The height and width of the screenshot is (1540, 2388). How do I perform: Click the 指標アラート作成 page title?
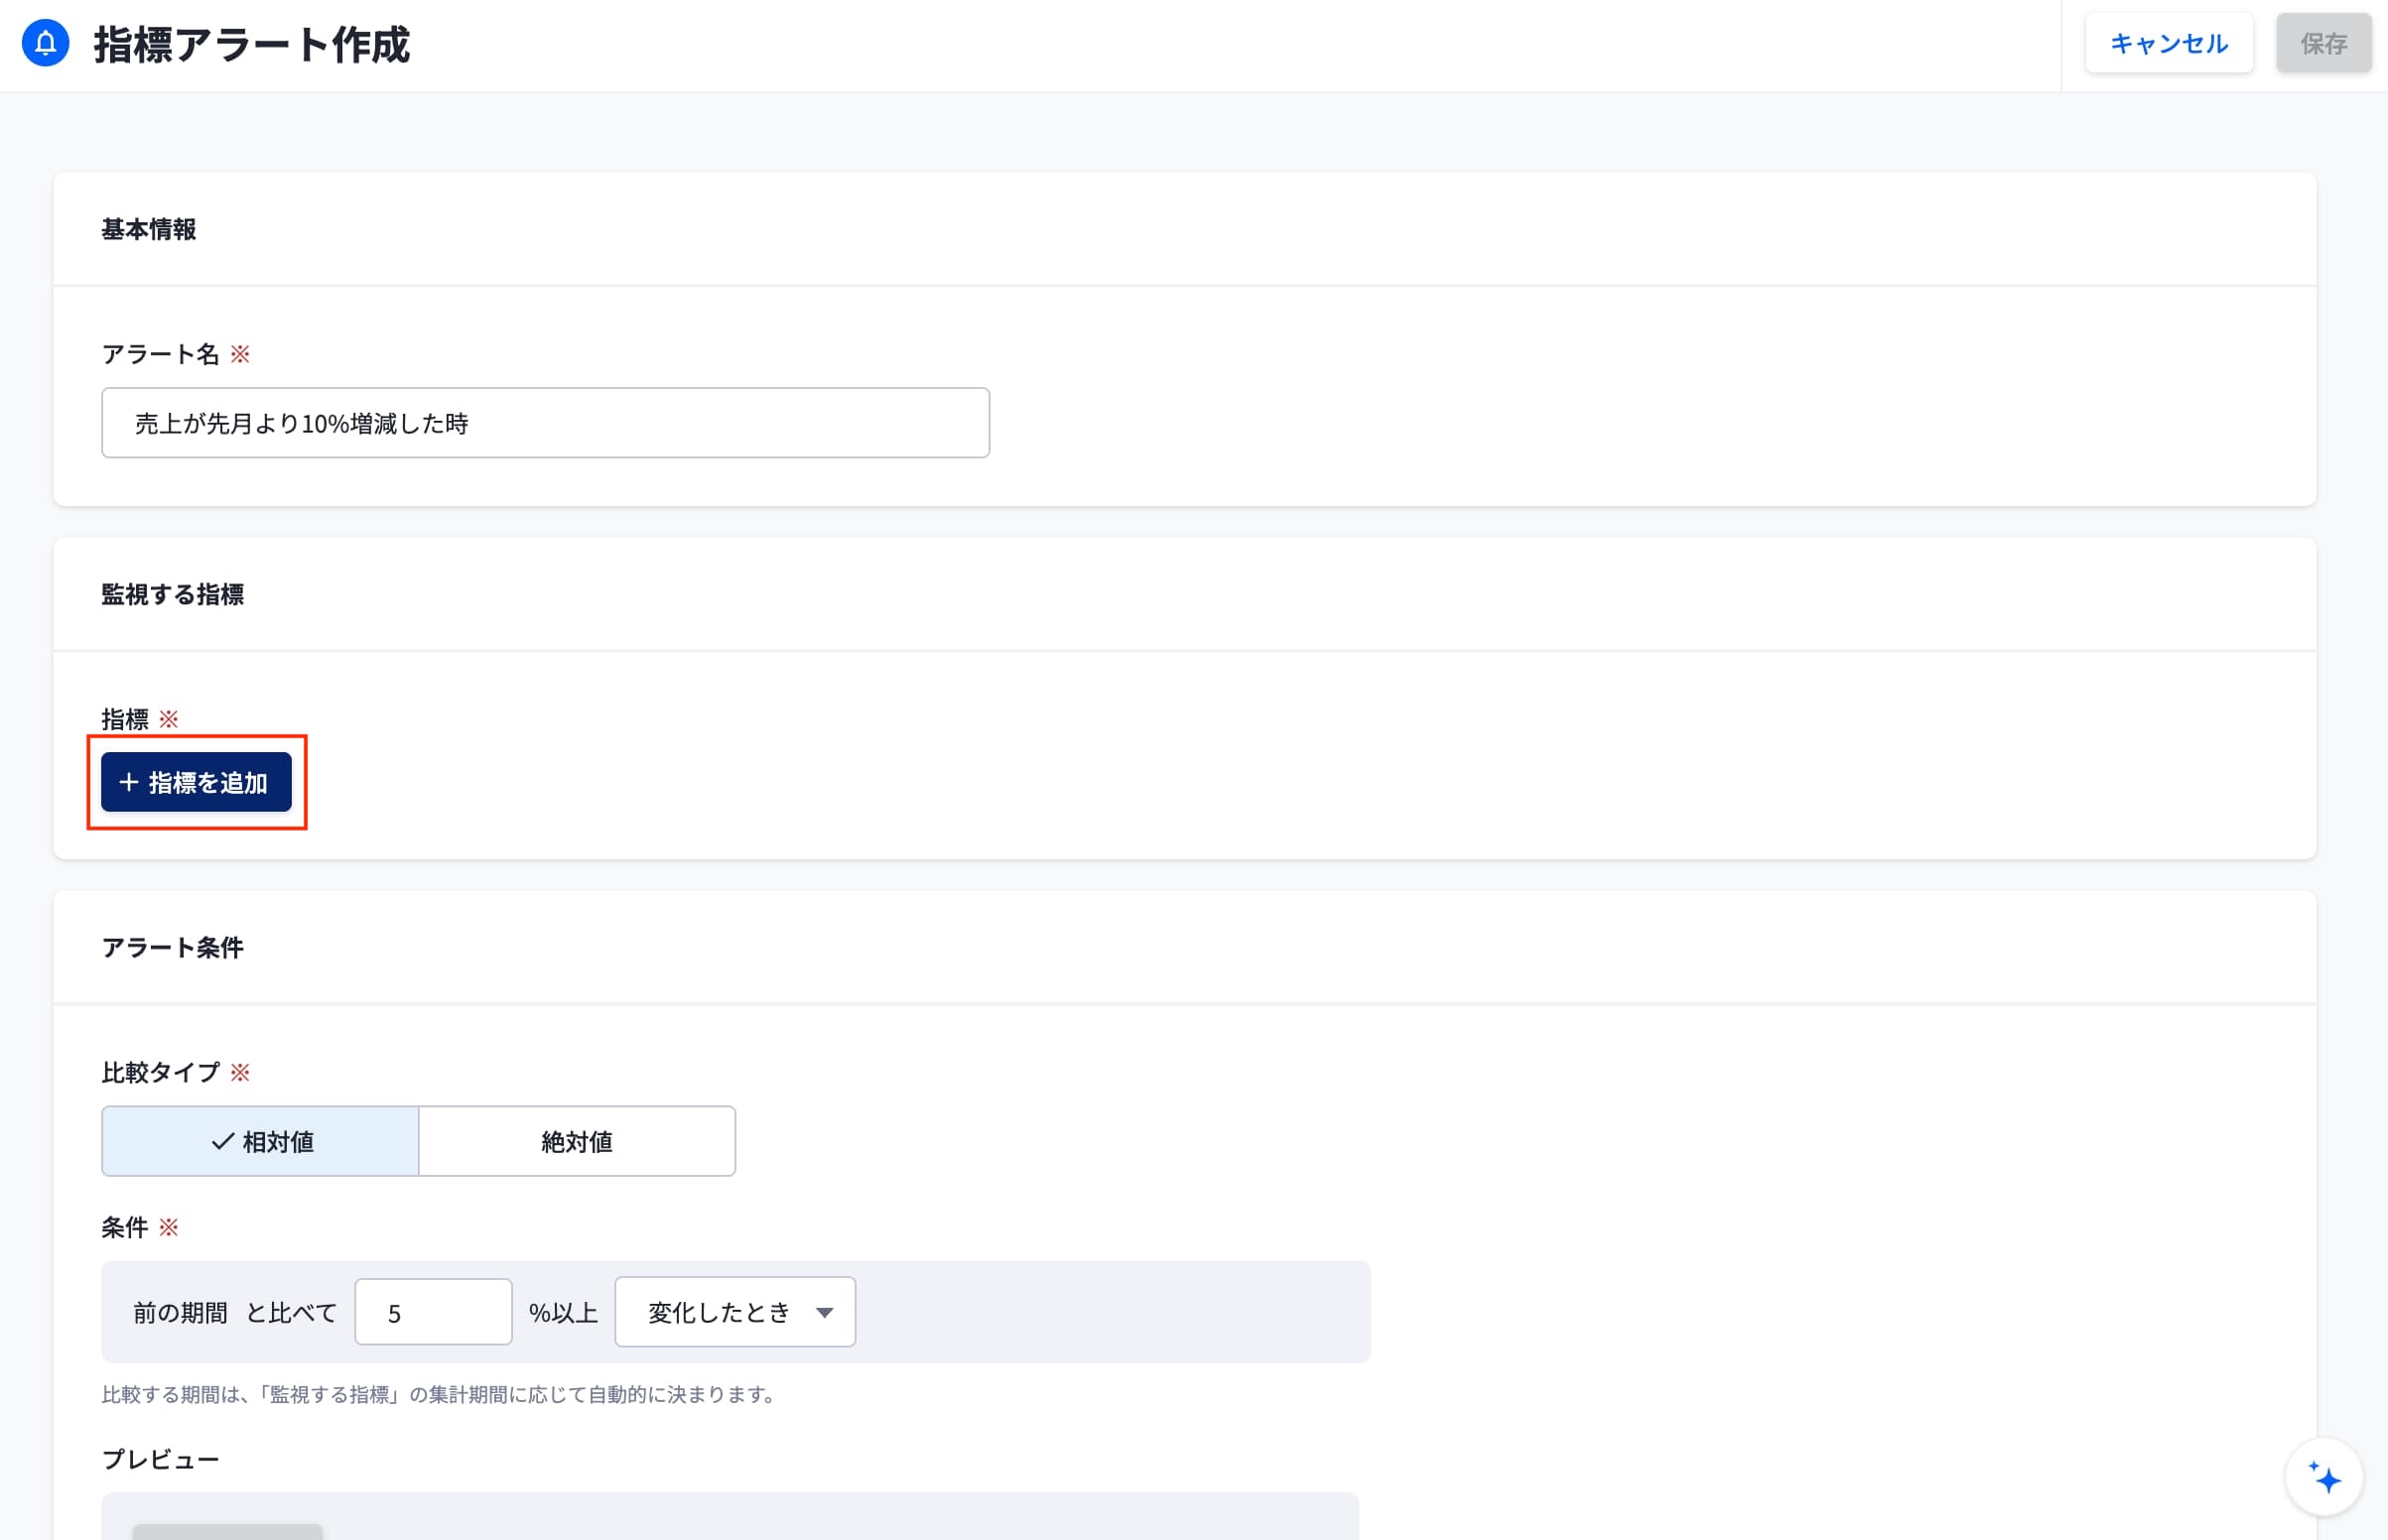click(252, 45)
